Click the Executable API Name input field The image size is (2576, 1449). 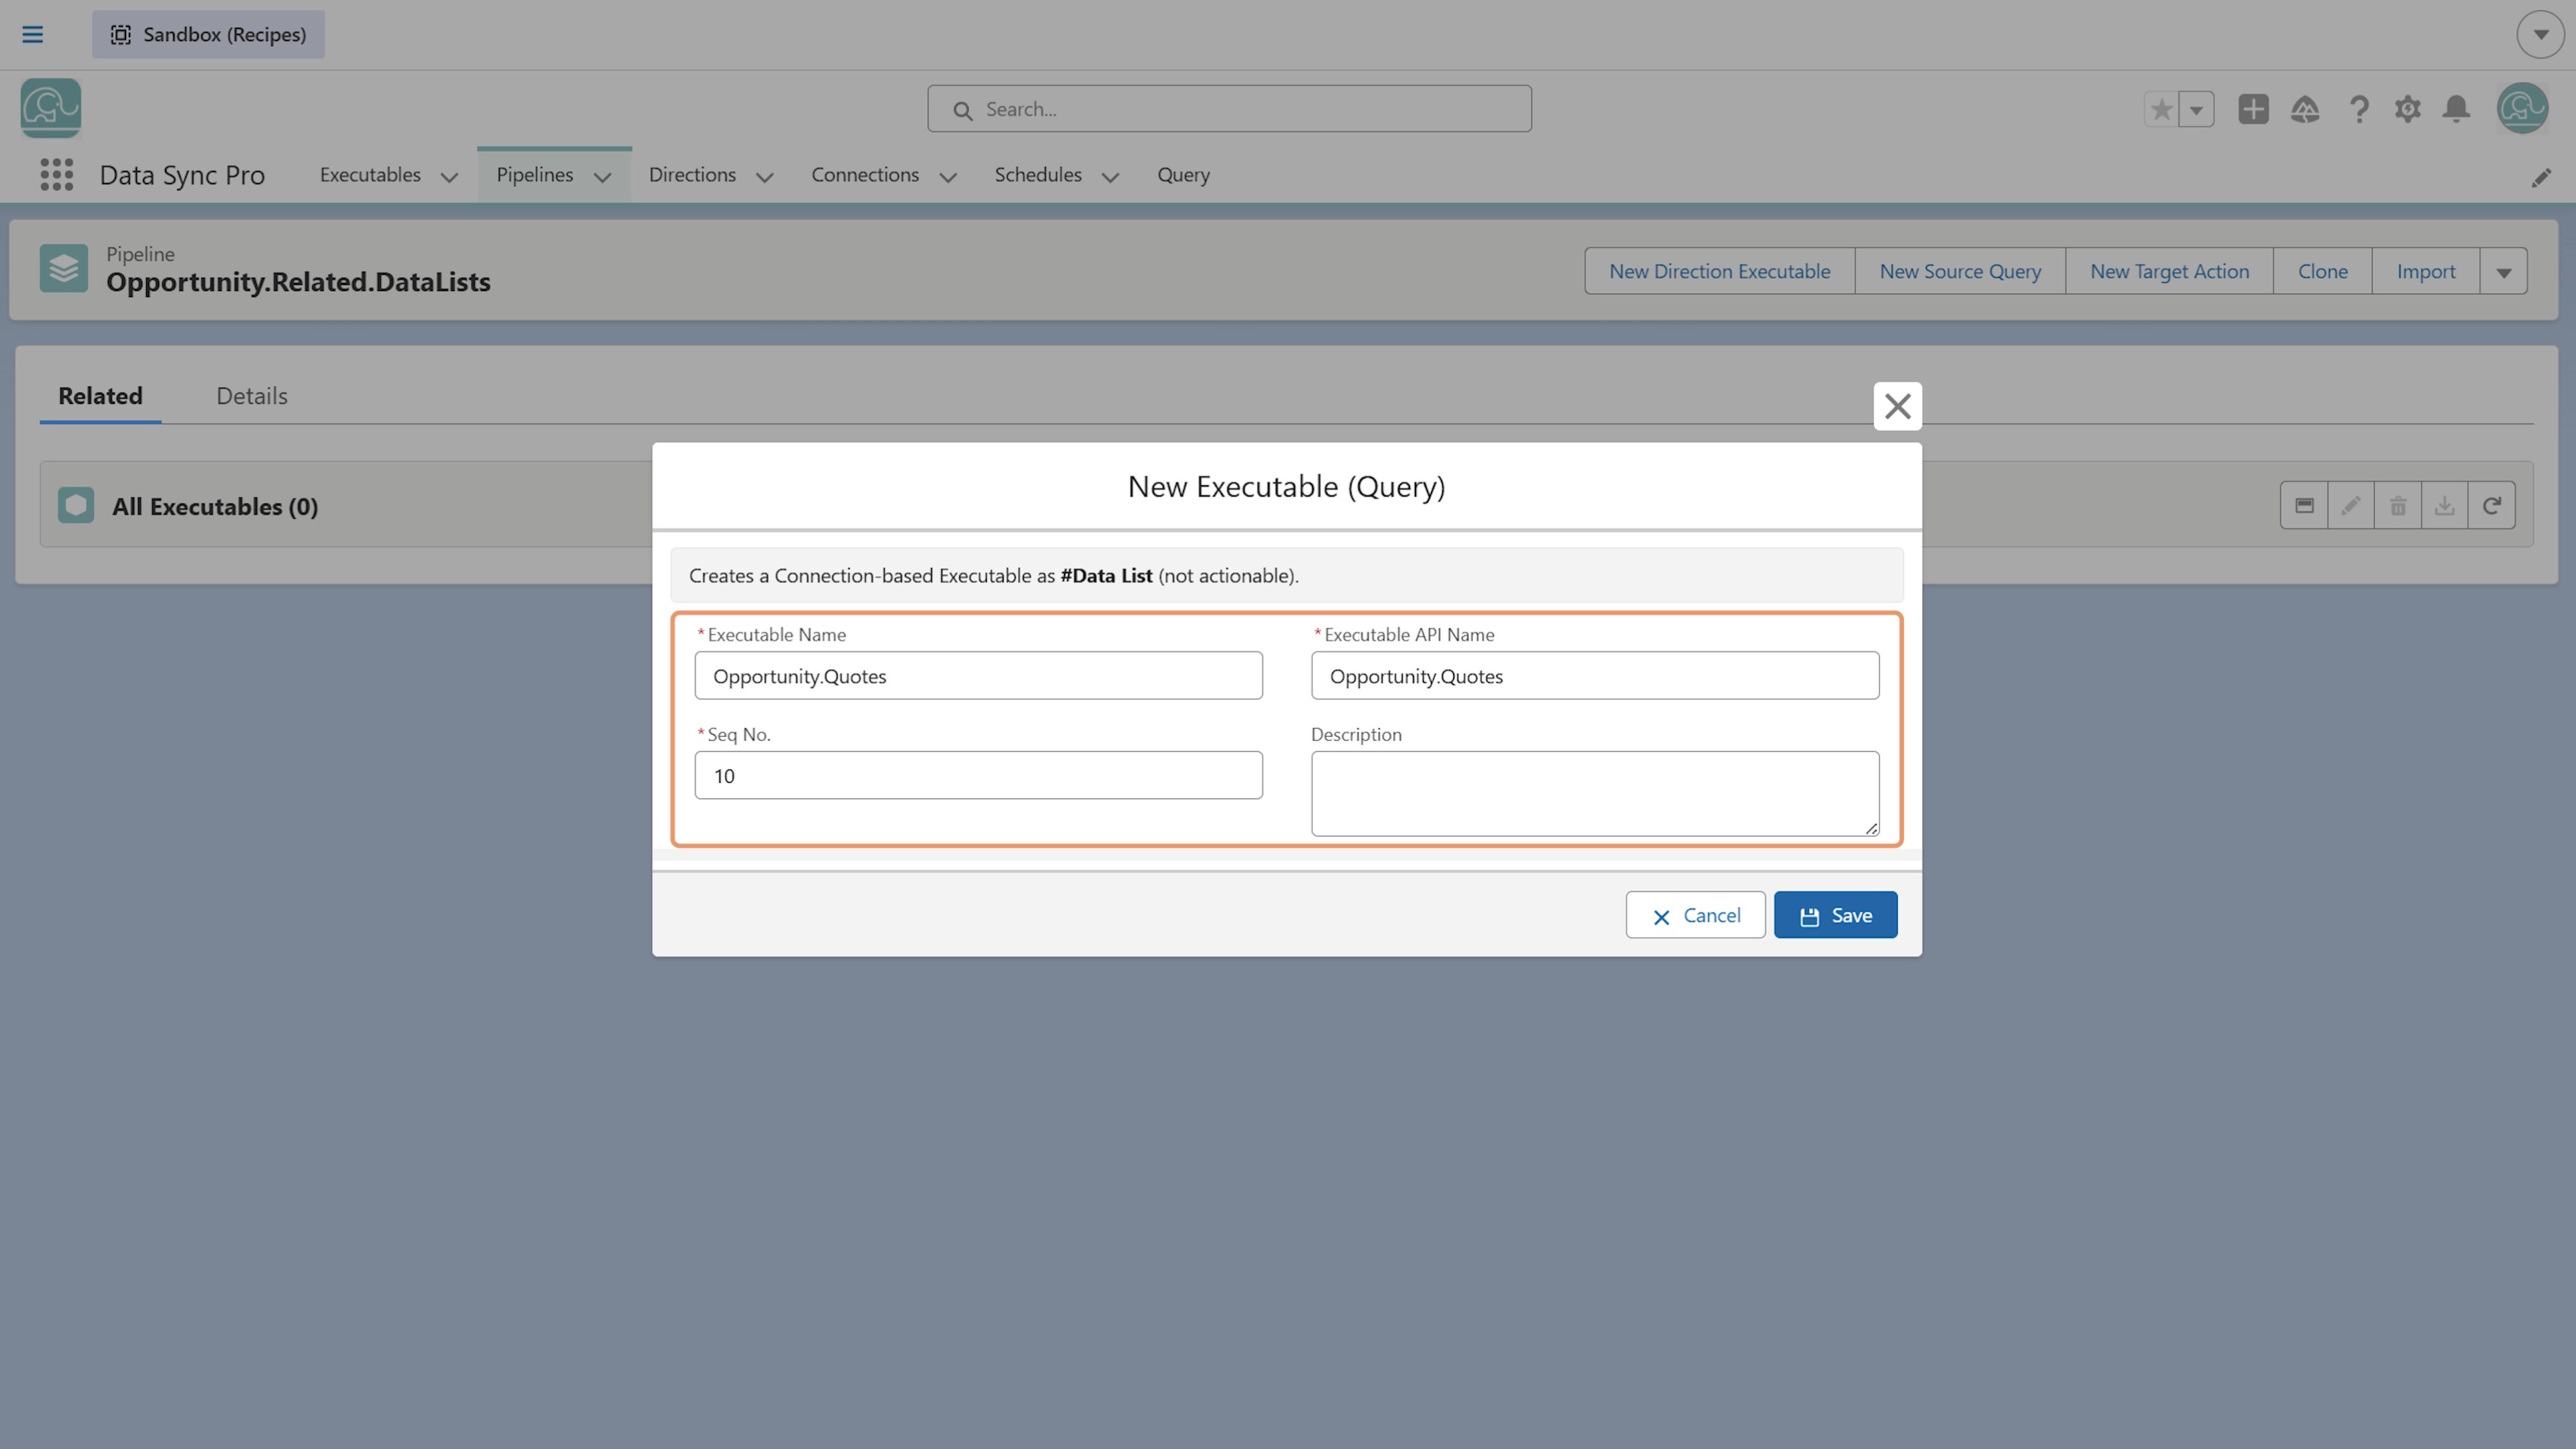(1595, 676)
